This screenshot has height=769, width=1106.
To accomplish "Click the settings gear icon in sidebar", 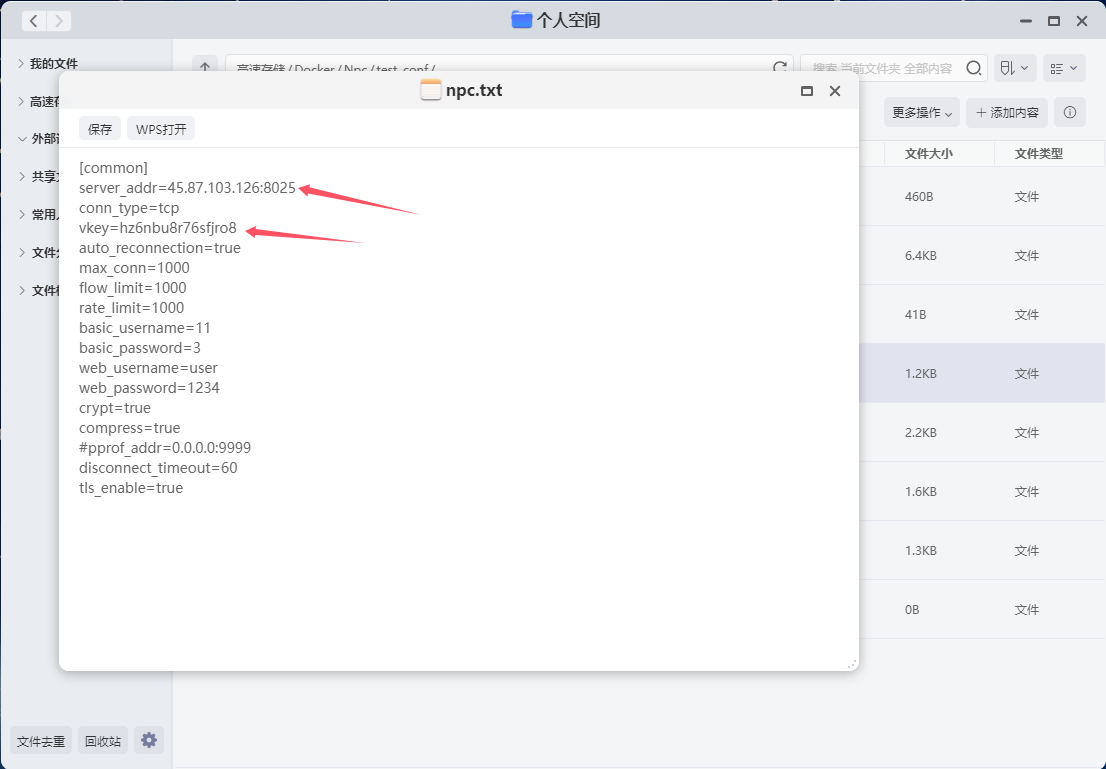I will pos(149,740).
